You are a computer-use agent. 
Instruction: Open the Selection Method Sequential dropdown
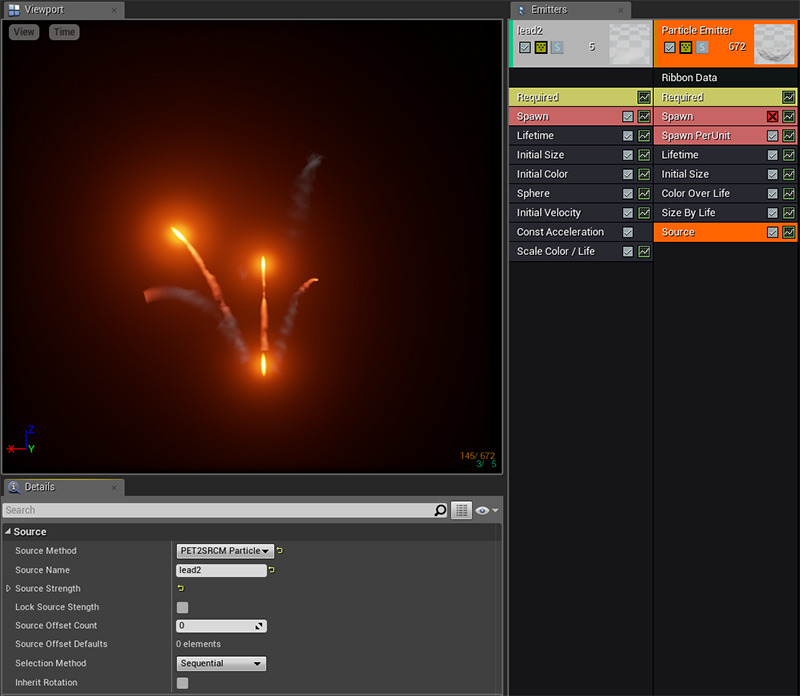coord(221,664)
